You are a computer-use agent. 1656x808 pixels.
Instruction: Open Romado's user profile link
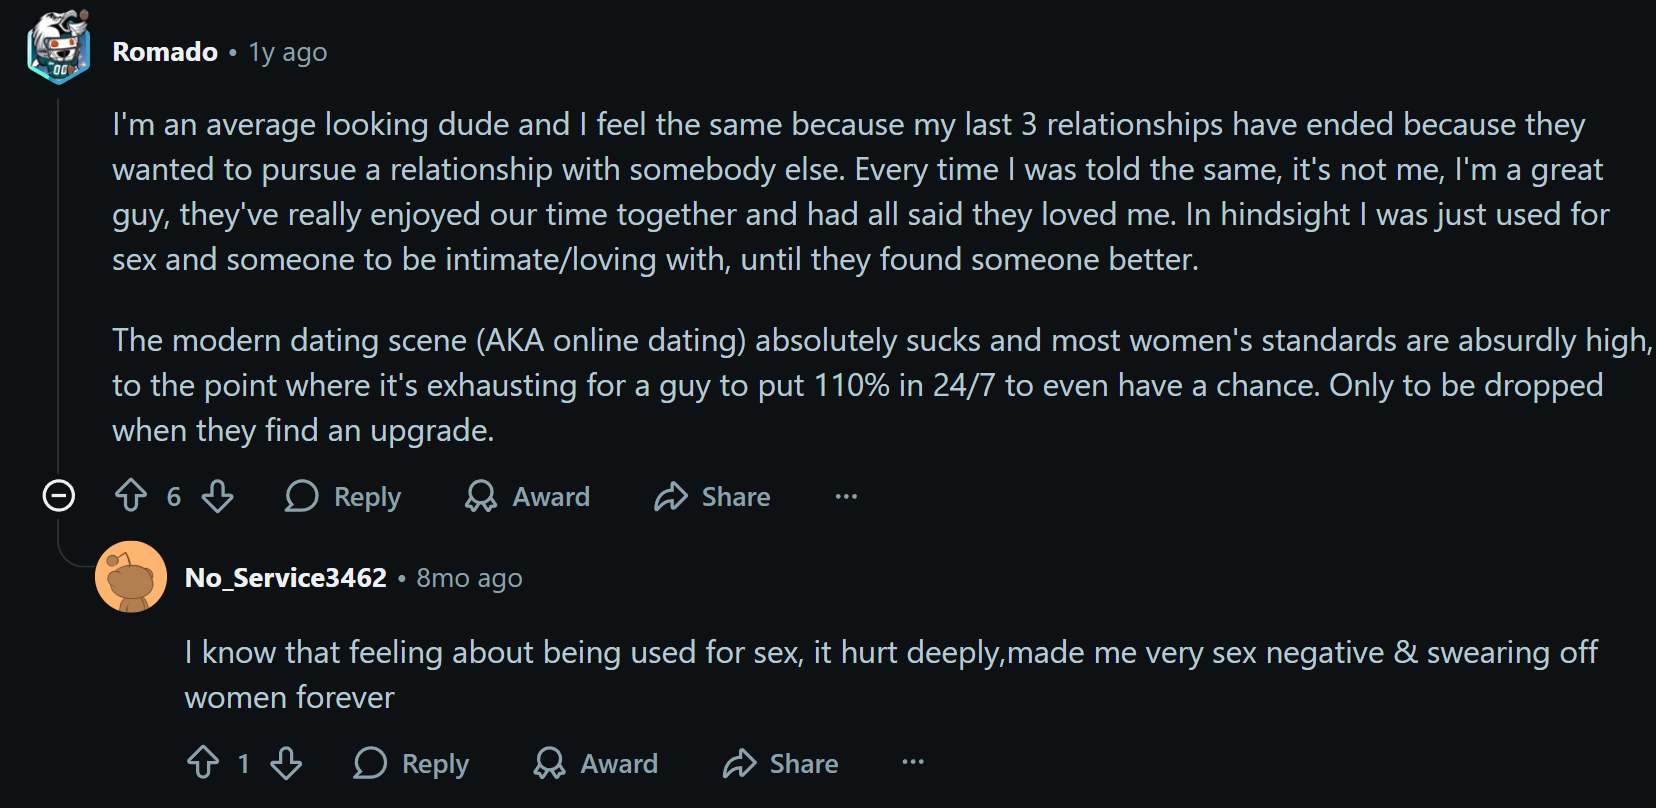165,52
